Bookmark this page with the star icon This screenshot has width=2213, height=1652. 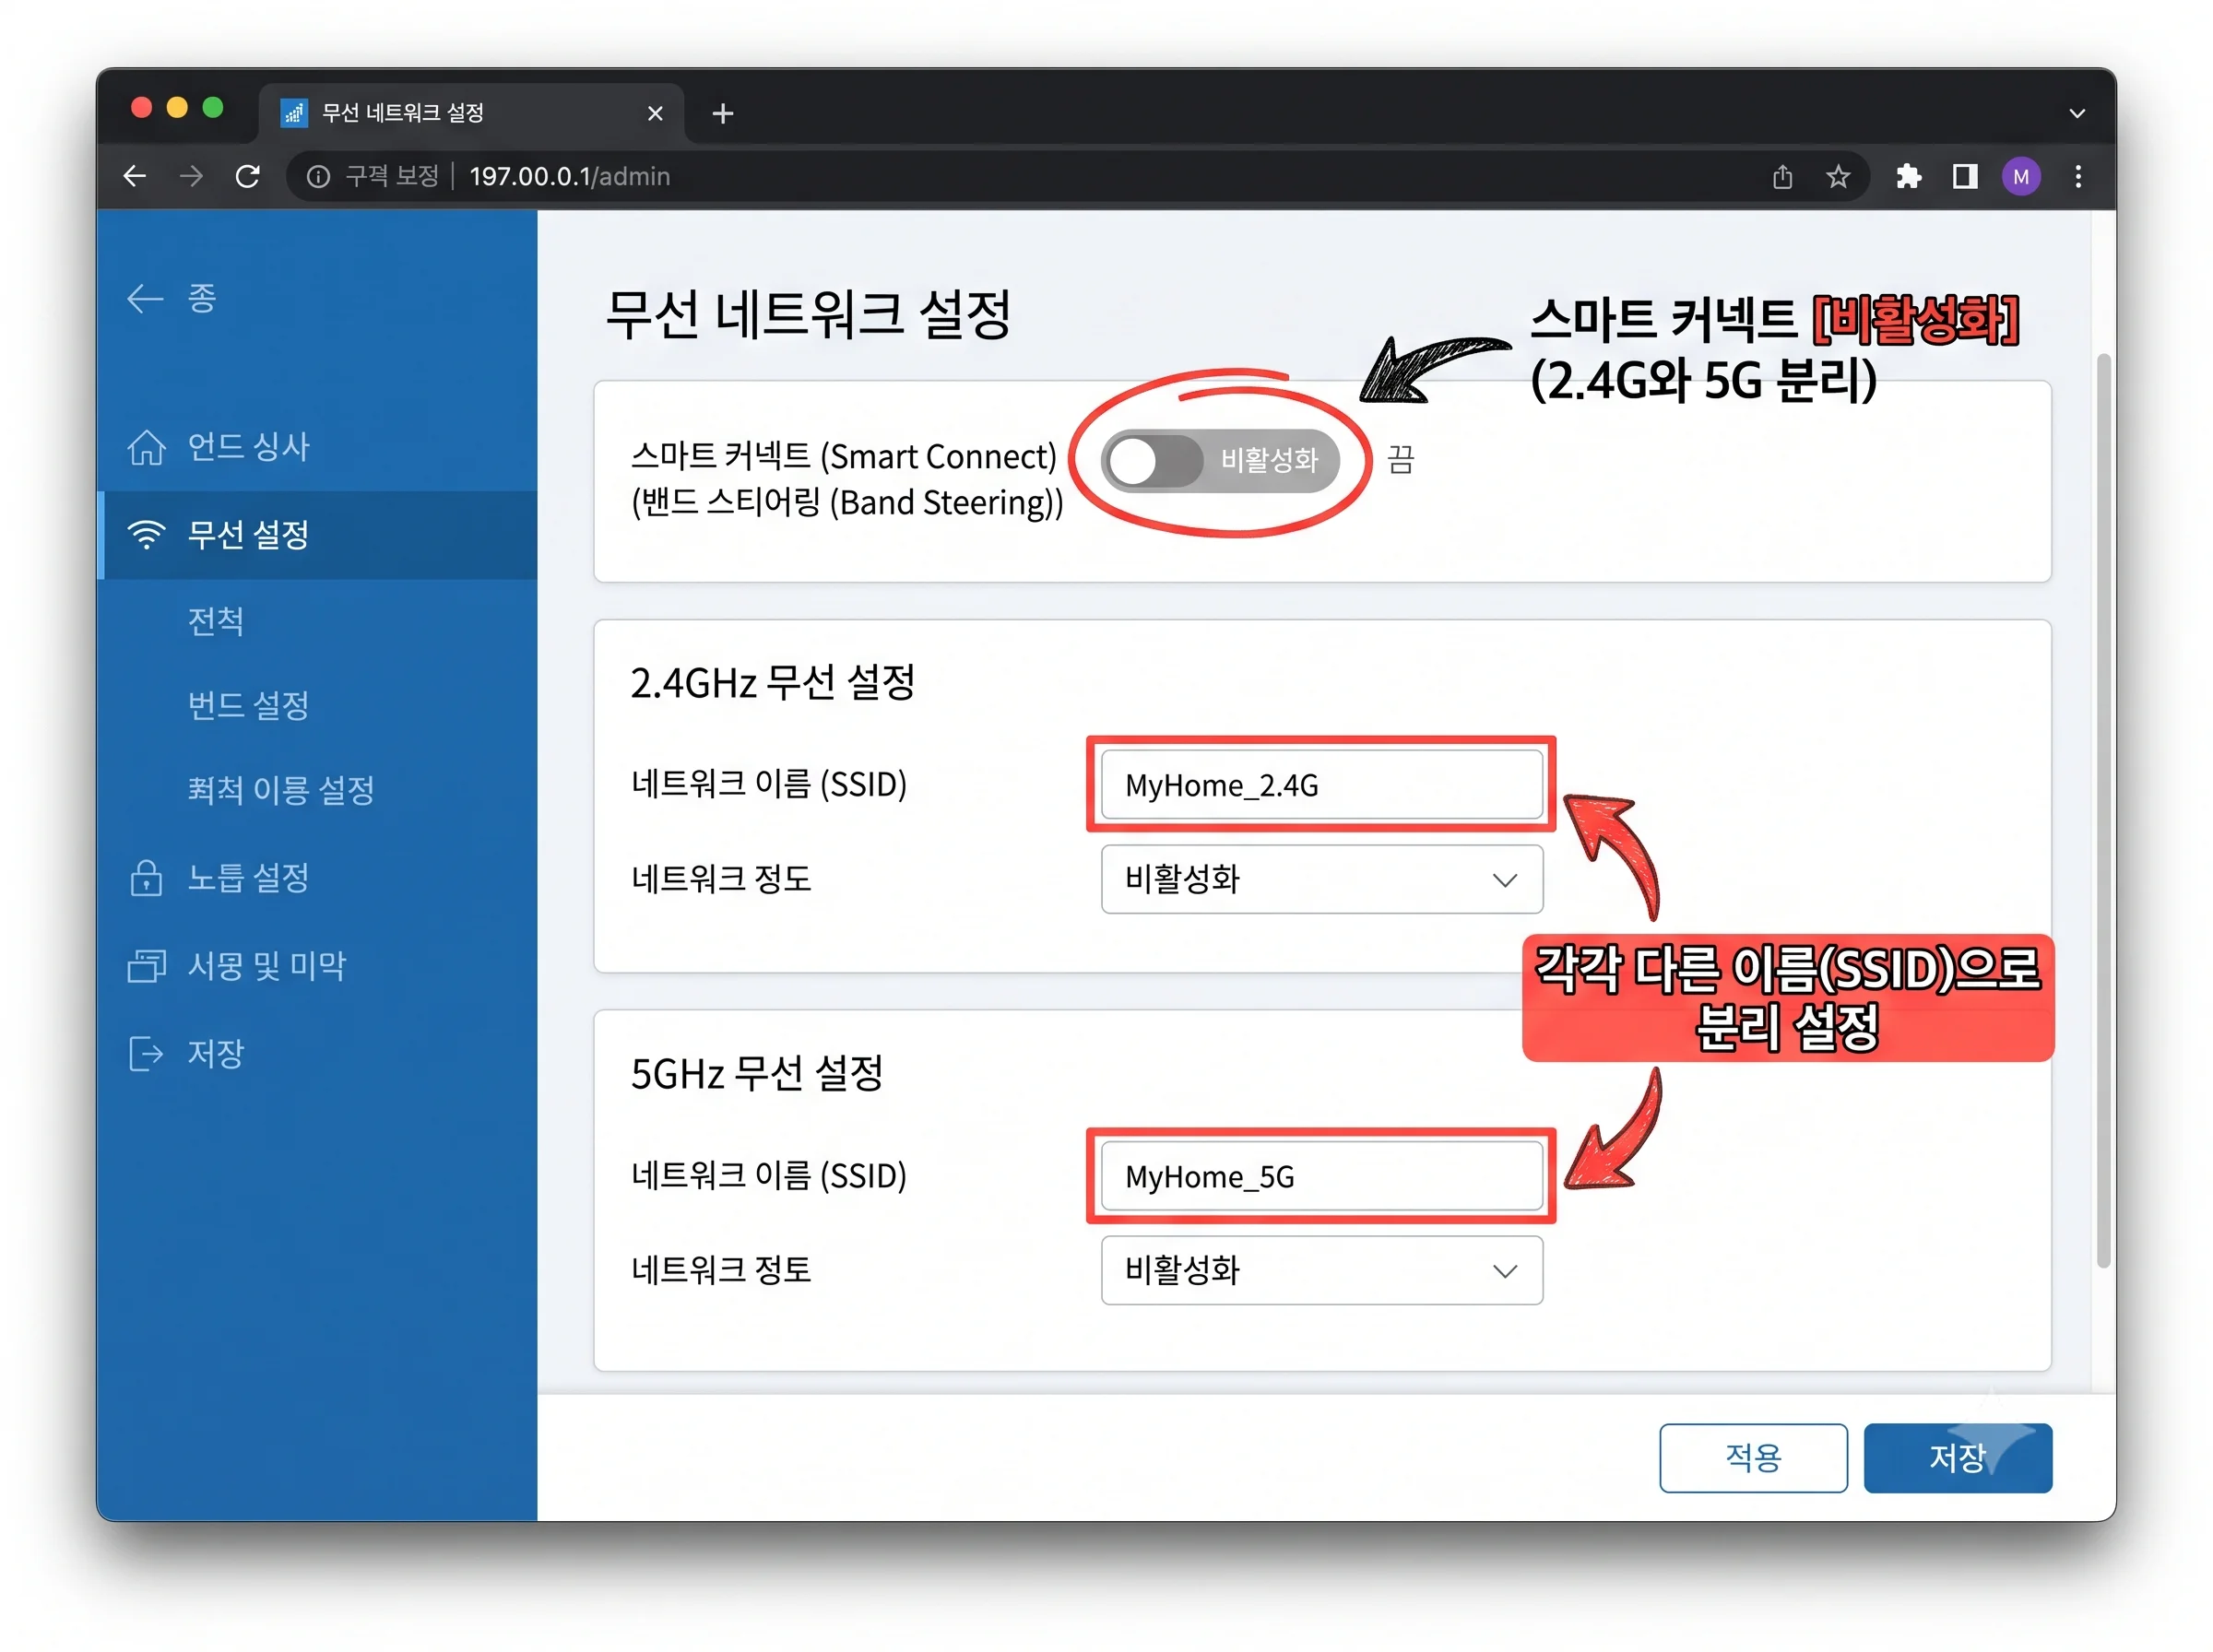pyautogui.click(x=1837, y=177)
